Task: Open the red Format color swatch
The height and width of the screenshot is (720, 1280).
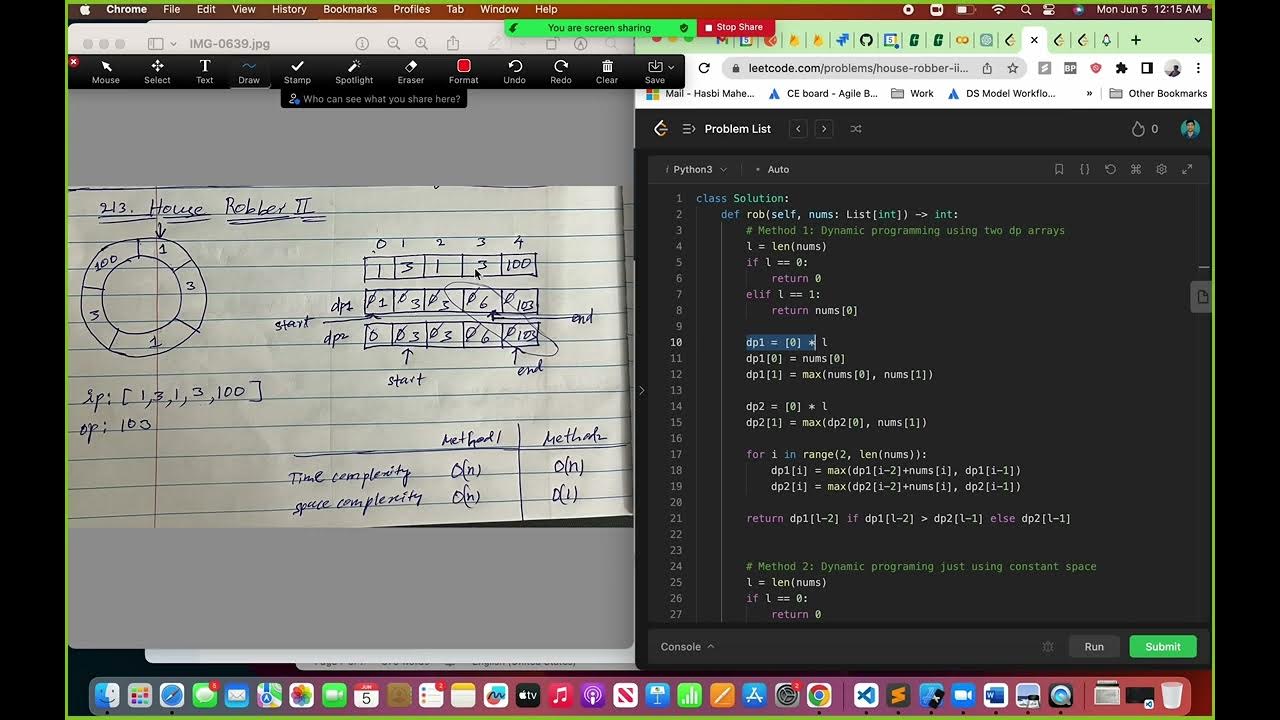Action: [x=463, y=66]
